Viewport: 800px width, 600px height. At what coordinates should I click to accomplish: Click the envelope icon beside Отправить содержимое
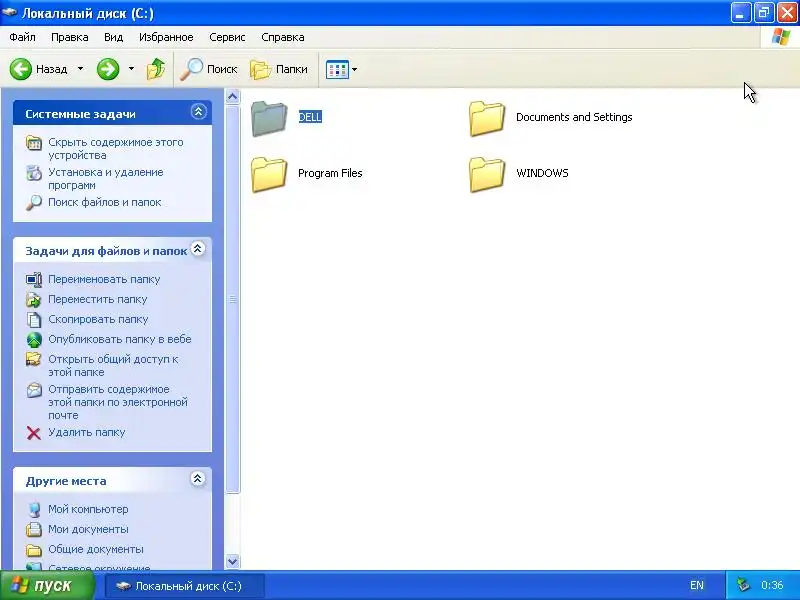tap(34, 390)
